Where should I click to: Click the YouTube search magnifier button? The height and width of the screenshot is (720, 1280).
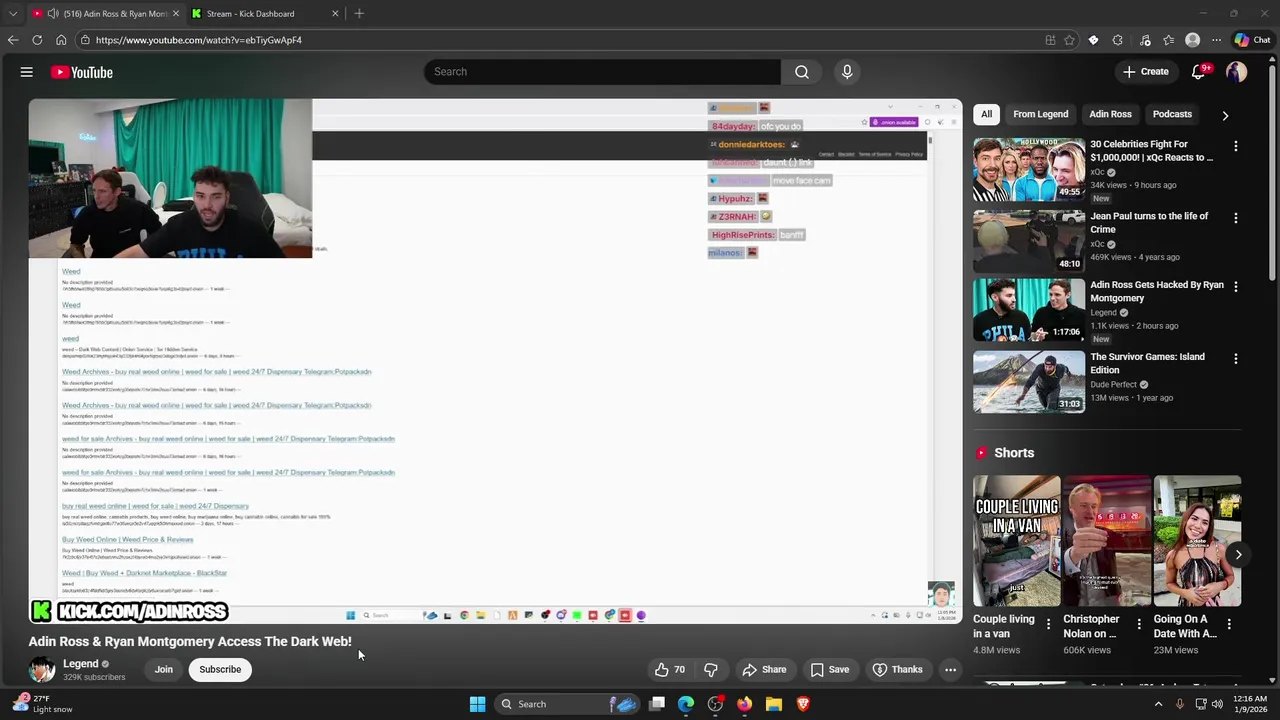click(x=801, y=72)
